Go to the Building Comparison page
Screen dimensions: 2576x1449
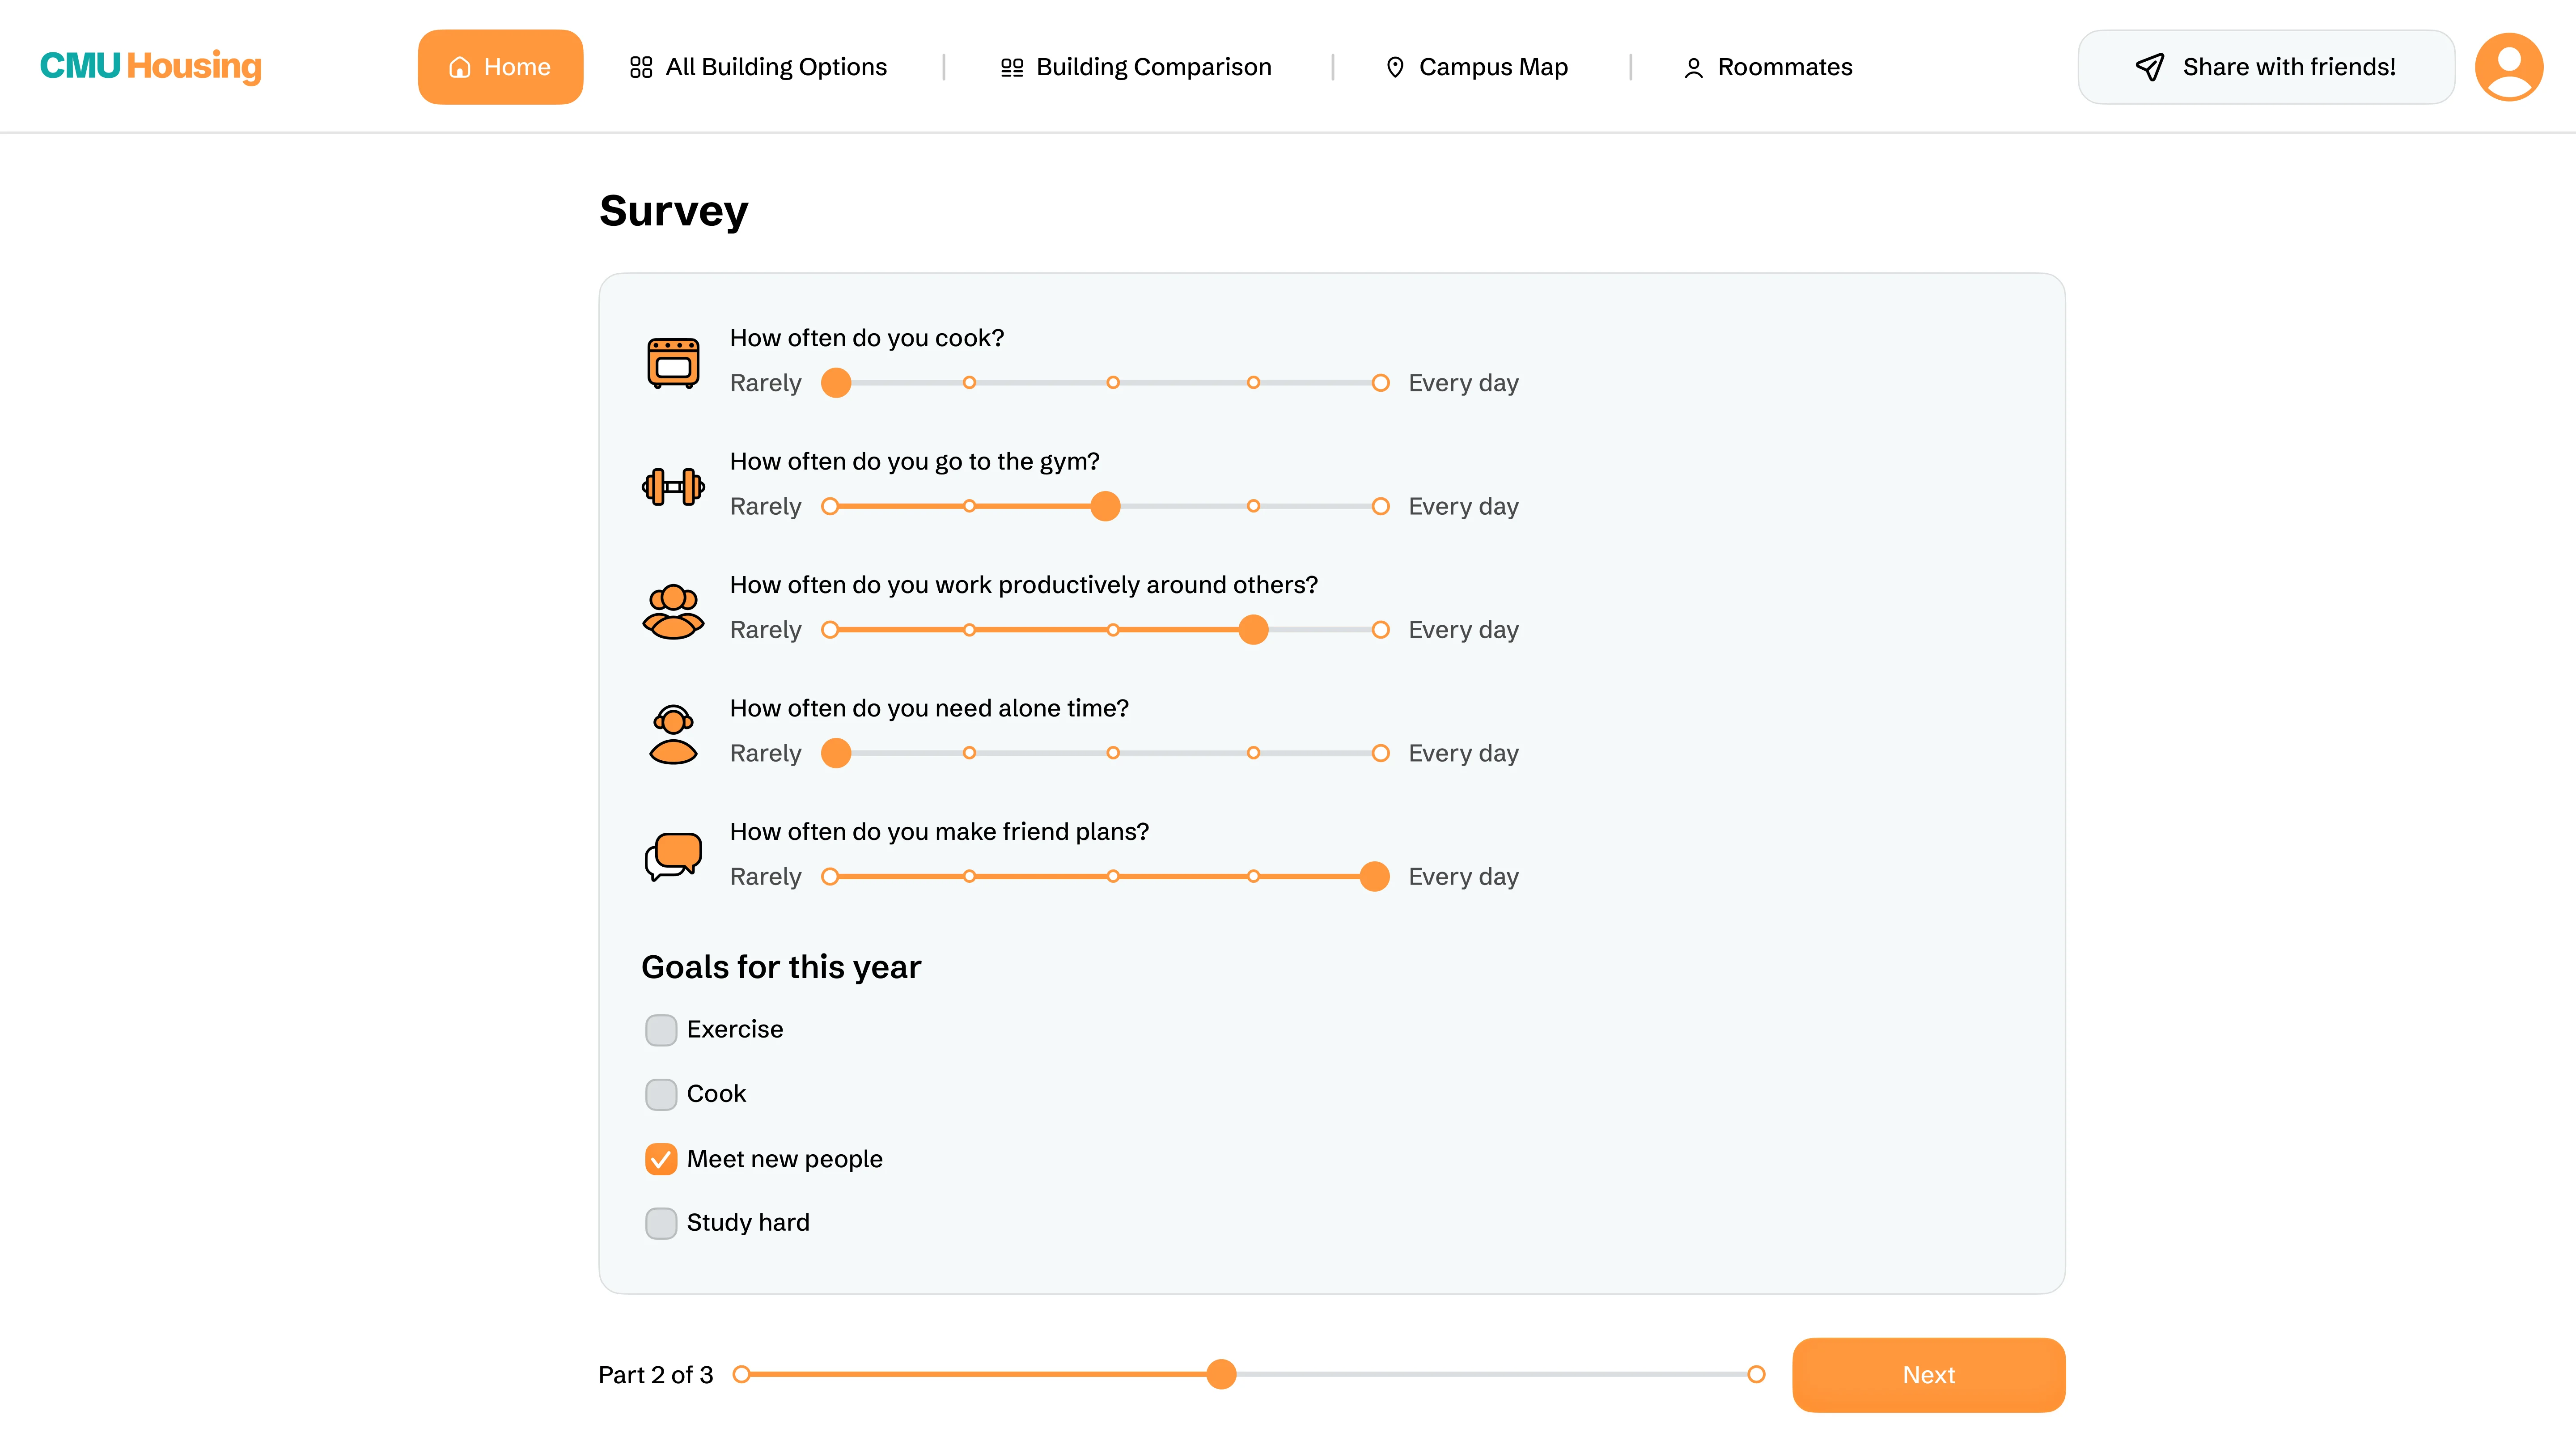click(x=1136, y=67)
